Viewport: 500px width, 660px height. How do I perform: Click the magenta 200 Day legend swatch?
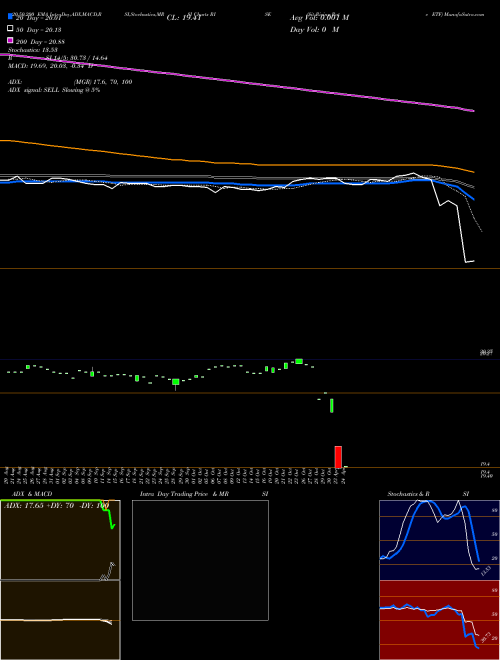(10, 40)
